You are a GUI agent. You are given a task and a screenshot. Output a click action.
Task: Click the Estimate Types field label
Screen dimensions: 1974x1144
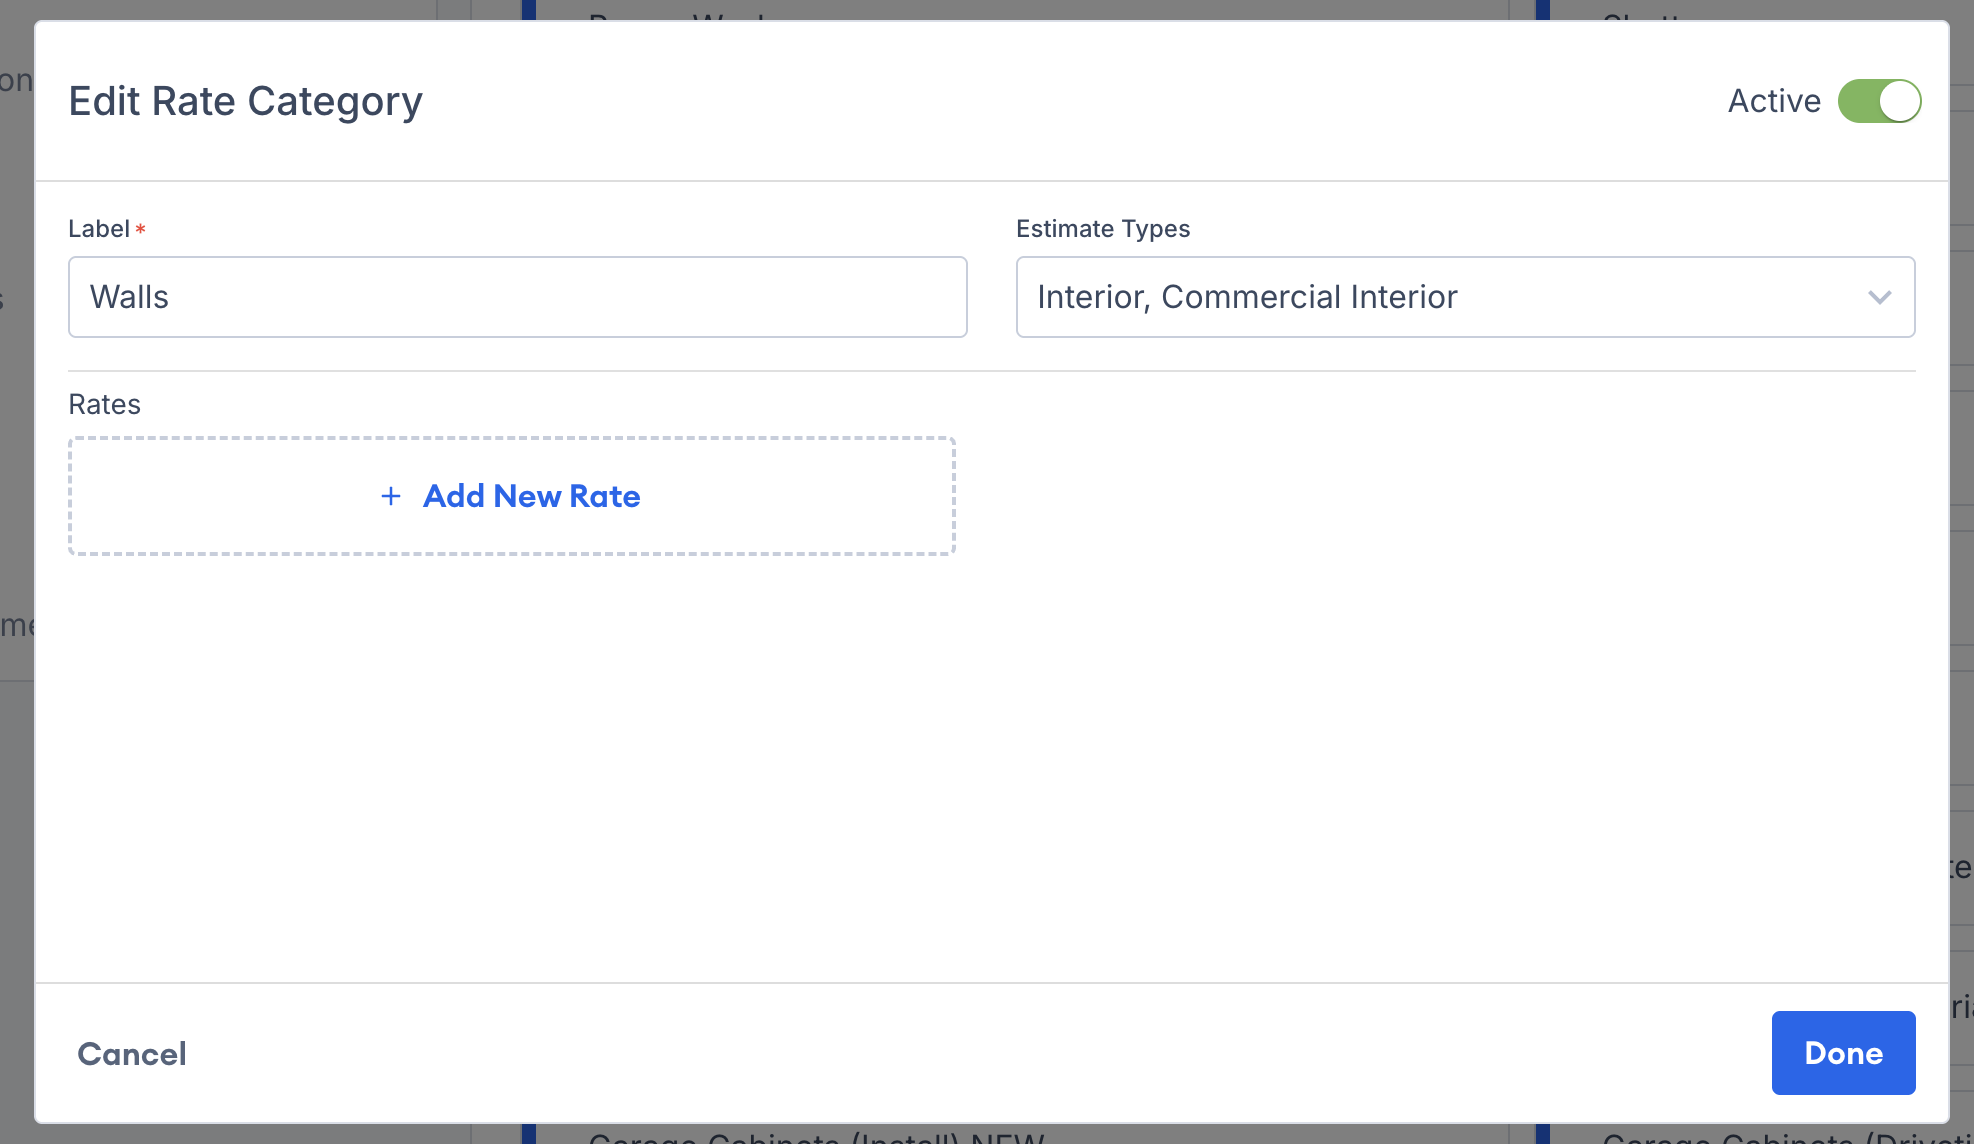(1103, 229)
